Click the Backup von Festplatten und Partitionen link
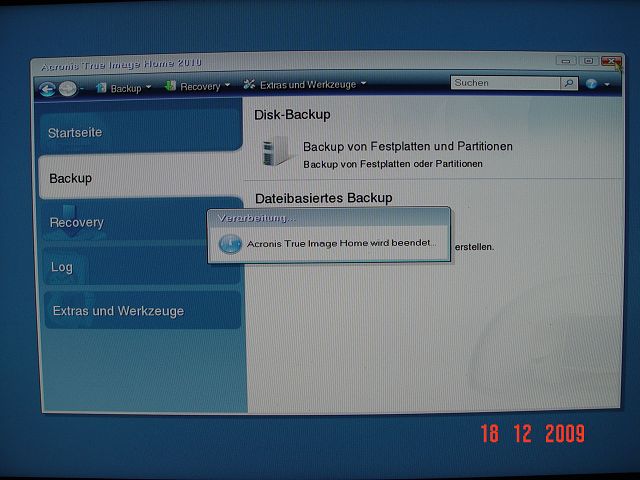The image size is (640, 480). click(x=407, y=146)
